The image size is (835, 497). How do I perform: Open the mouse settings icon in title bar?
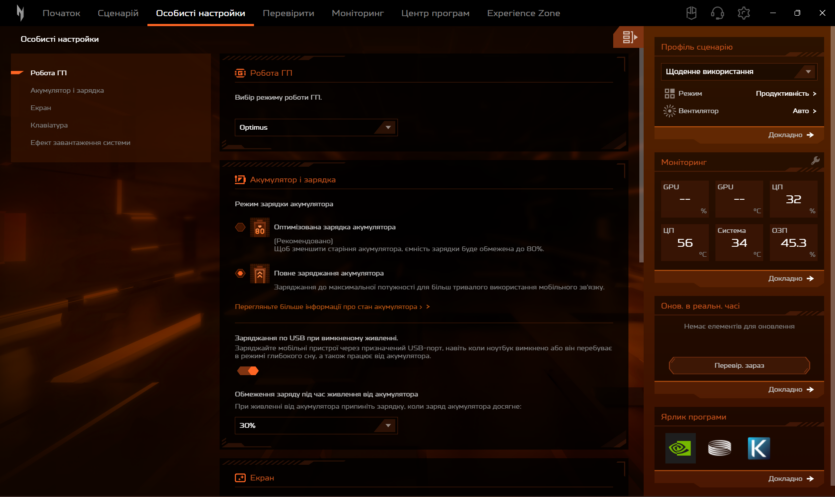pyautogui.click(x=691, y=13)
